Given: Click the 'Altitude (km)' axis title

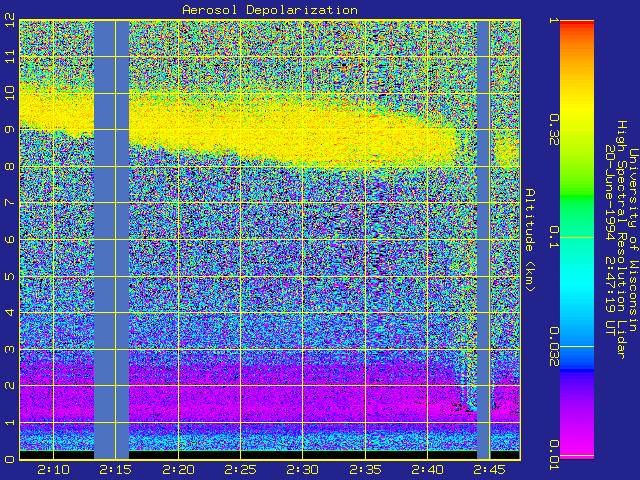Looking at the screenshot, I should pyautogui.click(x=530, y=240).
